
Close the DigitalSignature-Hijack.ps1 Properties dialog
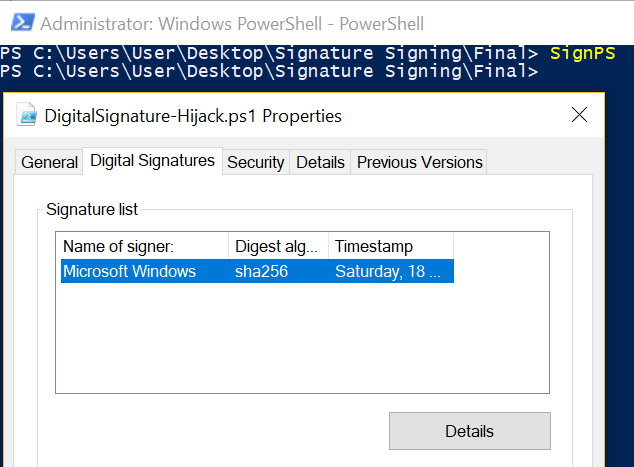coord(579,115)
